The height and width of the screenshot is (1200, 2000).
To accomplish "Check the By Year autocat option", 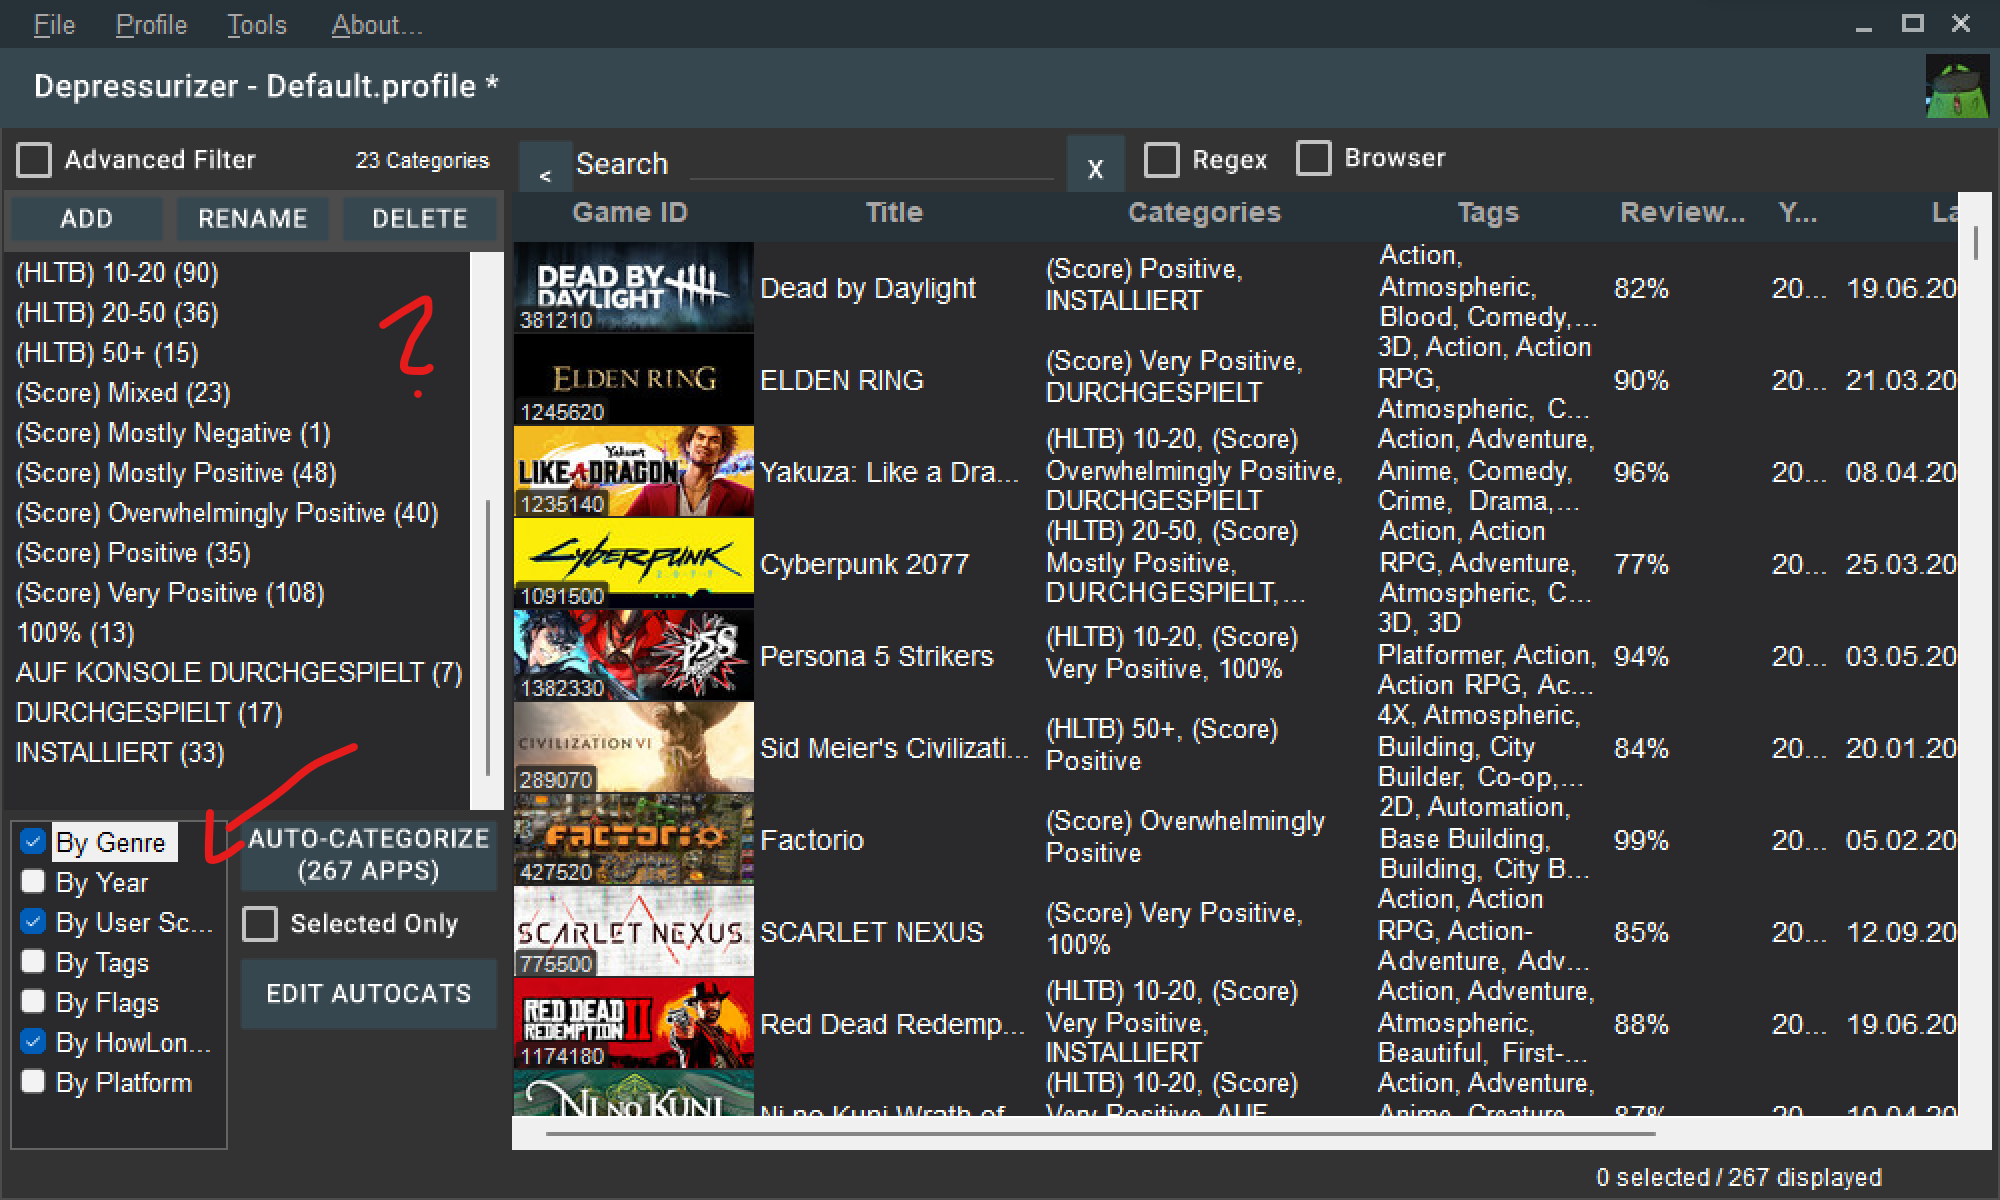I will [x=34, y=882].
